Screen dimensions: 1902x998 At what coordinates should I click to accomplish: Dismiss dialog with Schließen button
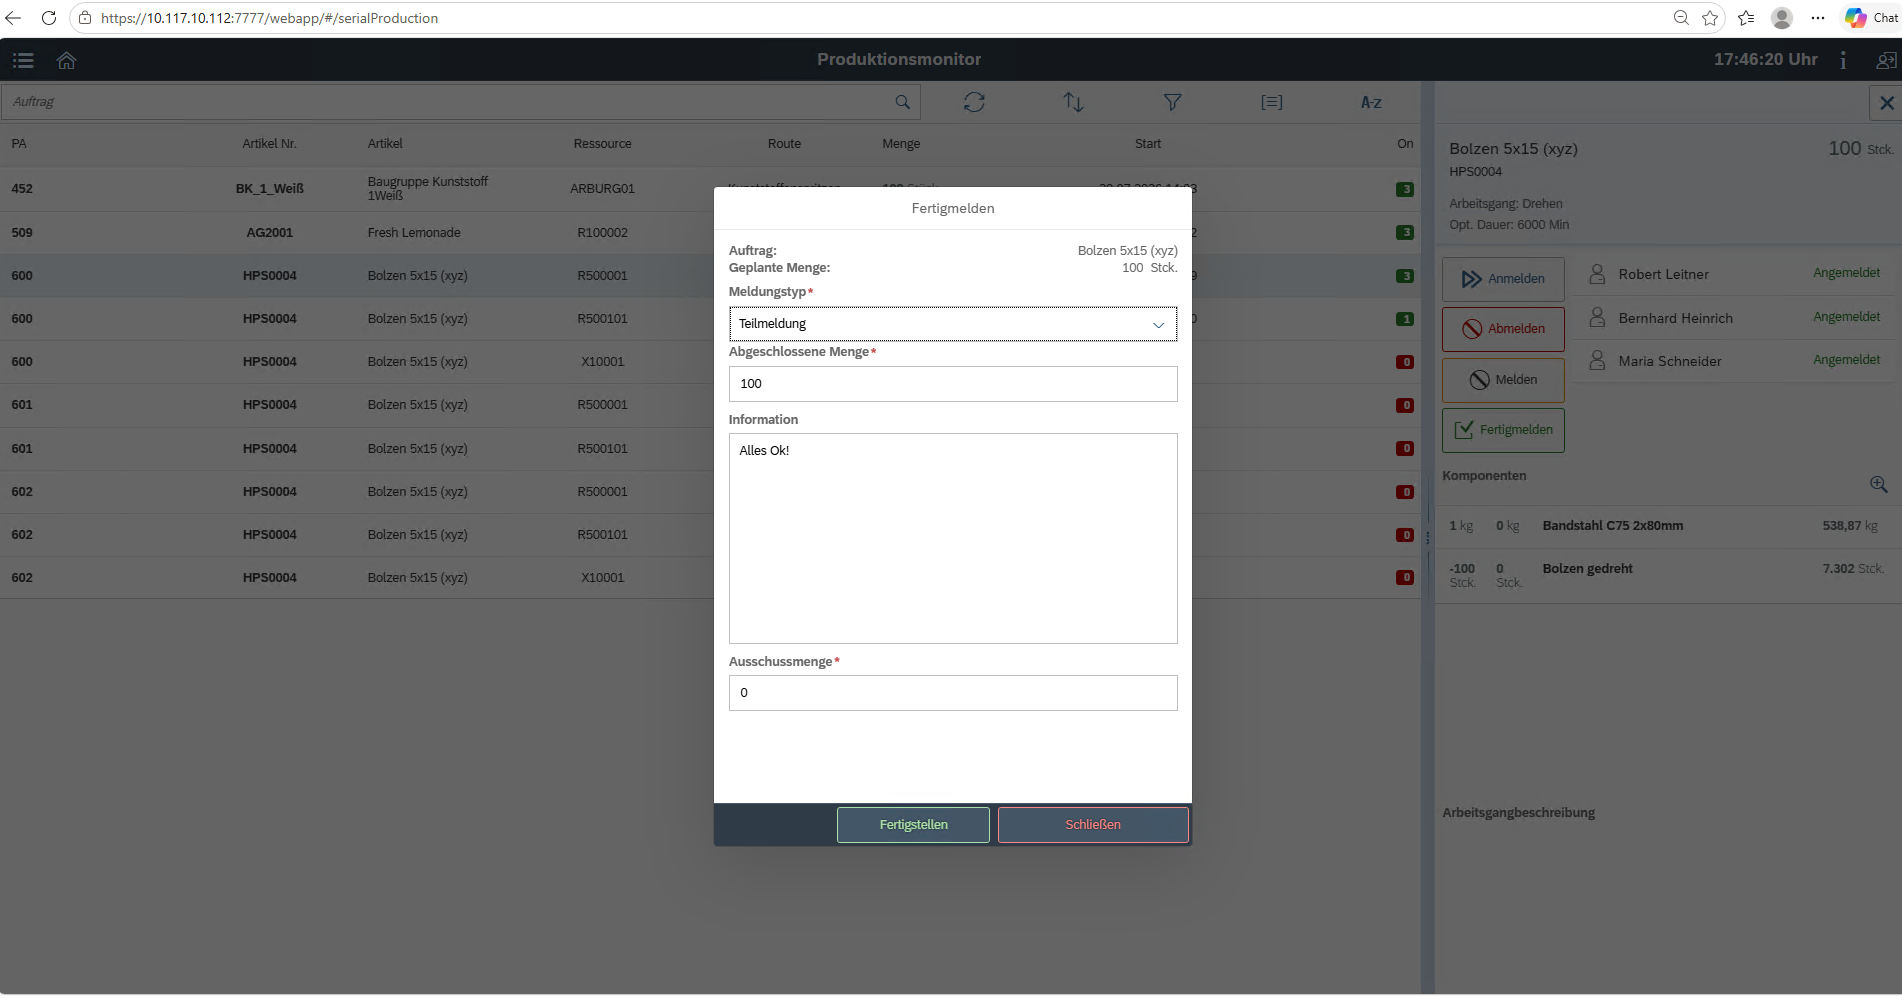point(1093,825)
